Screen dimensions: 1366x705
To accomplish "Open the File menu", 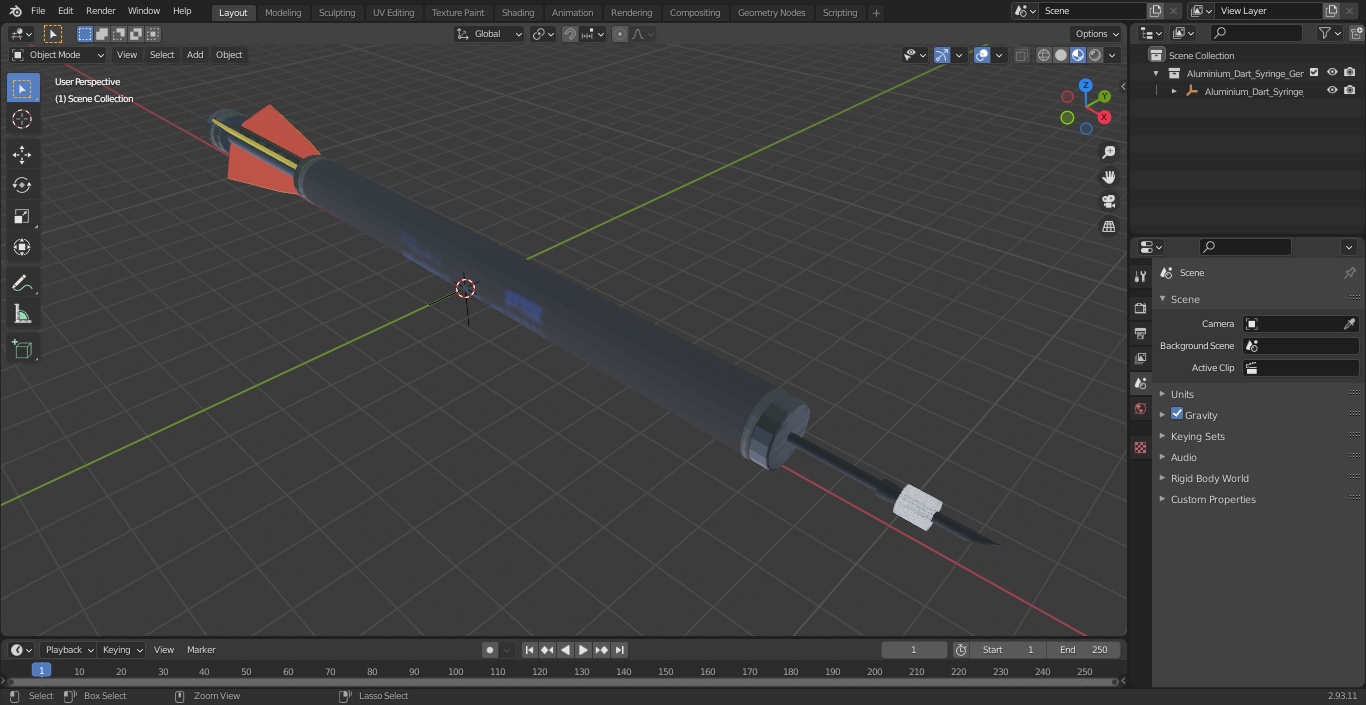I will tap(38, 11).
